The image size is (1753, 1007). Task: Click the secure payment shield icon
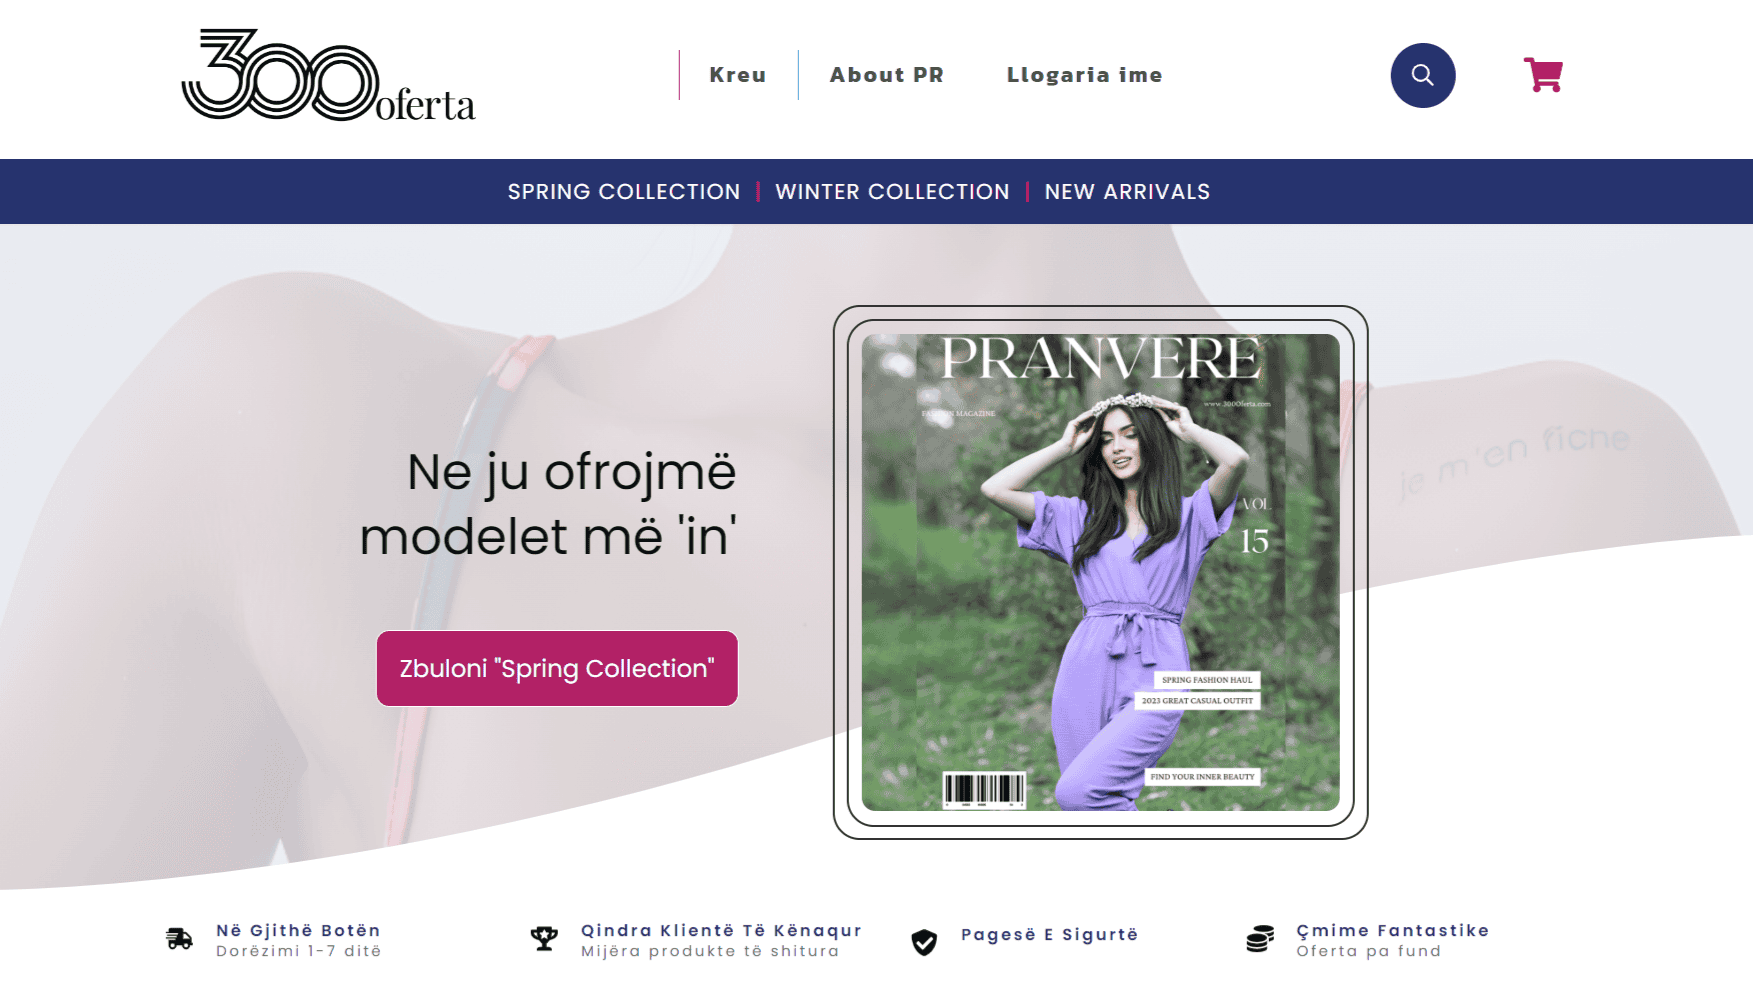924,942
